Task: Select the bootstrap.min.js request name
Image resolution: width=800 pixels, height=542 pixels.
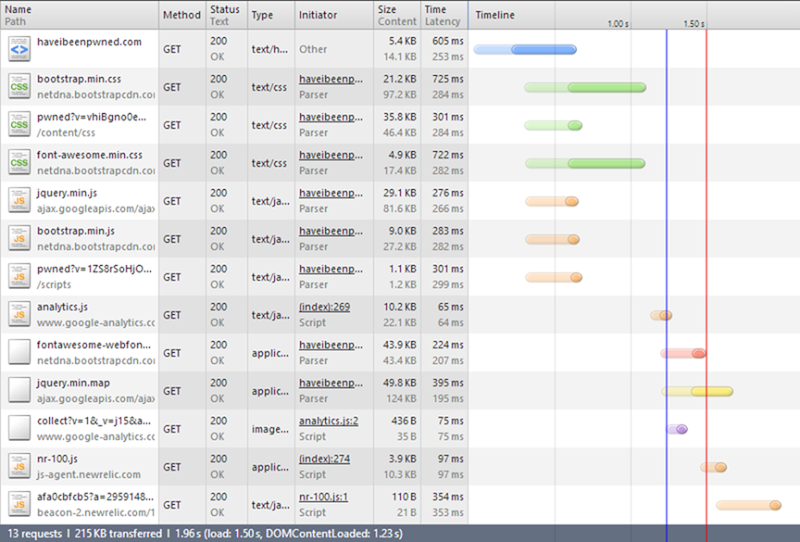Action: pyautogui.click(x=76, y=231)
